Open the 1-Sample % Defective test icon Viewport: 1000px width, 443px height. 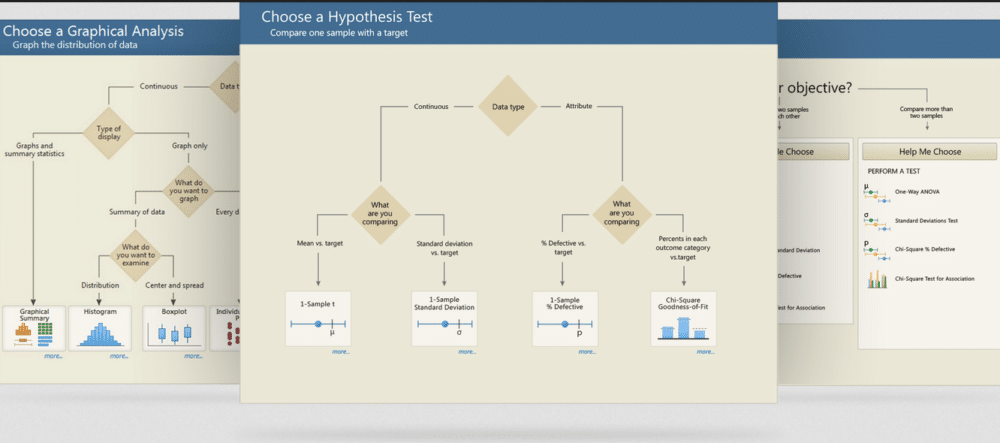click(x=565, y=324)
